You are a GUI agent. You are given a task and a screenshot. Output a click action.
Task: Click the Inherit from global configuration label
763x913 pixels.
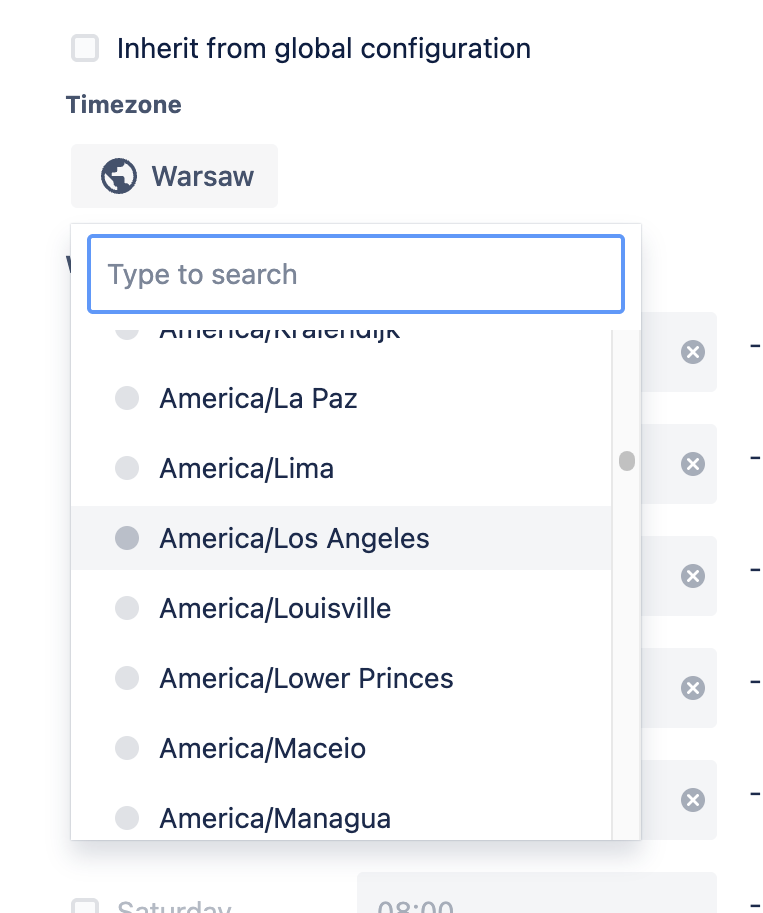(324, 48)
